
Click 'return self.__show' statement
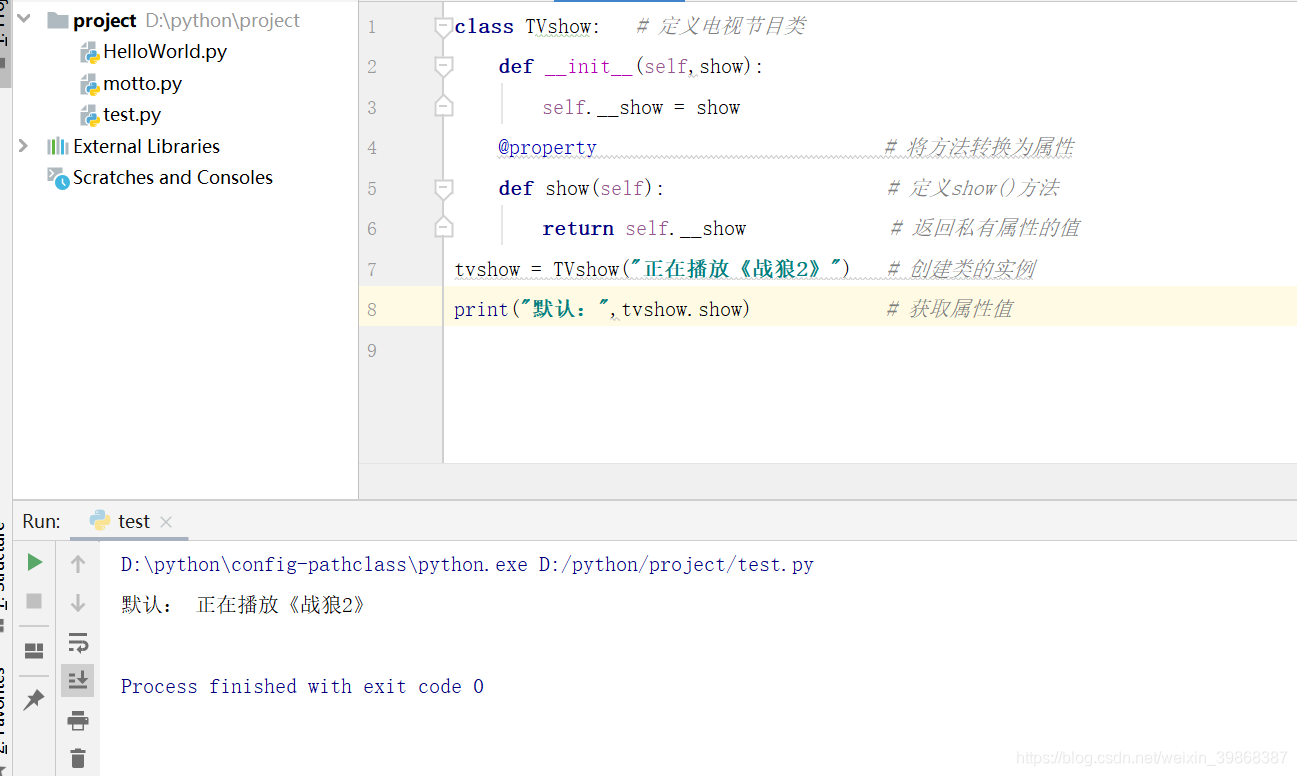click(x=644, y=228)
